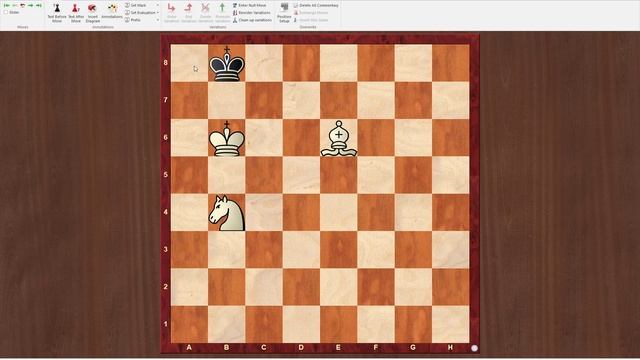The image size is (640, 360).
Task: Open Annotations tool
Action: pos(112,11)
